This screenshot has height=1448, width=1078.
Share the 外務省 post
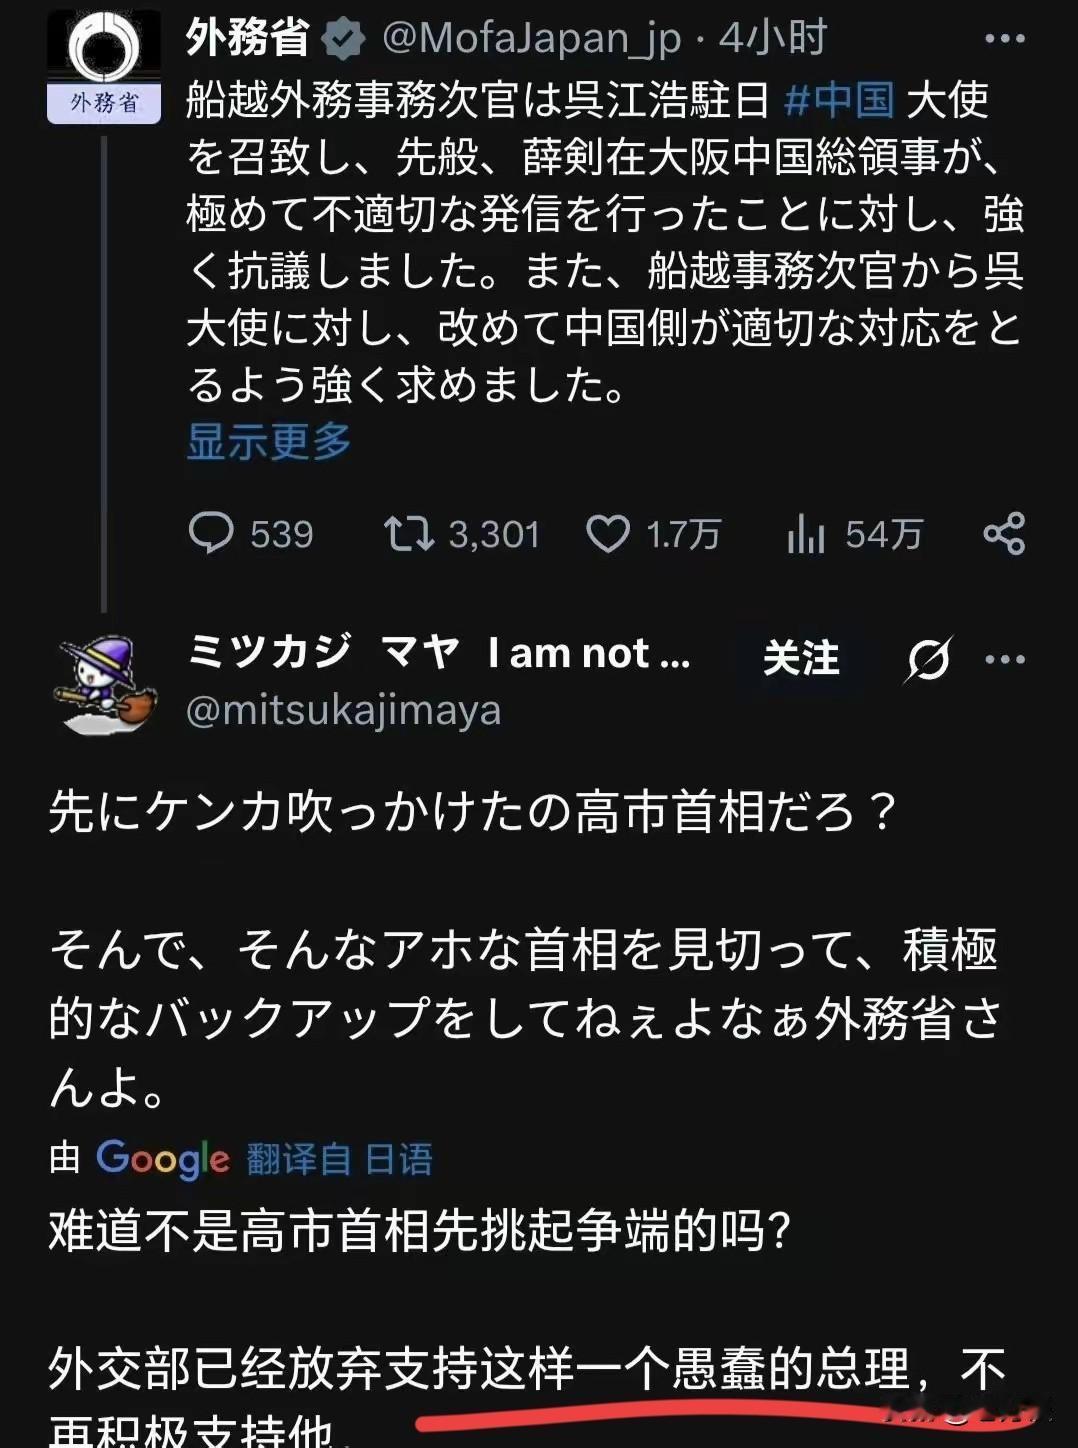coord(1004,533)
